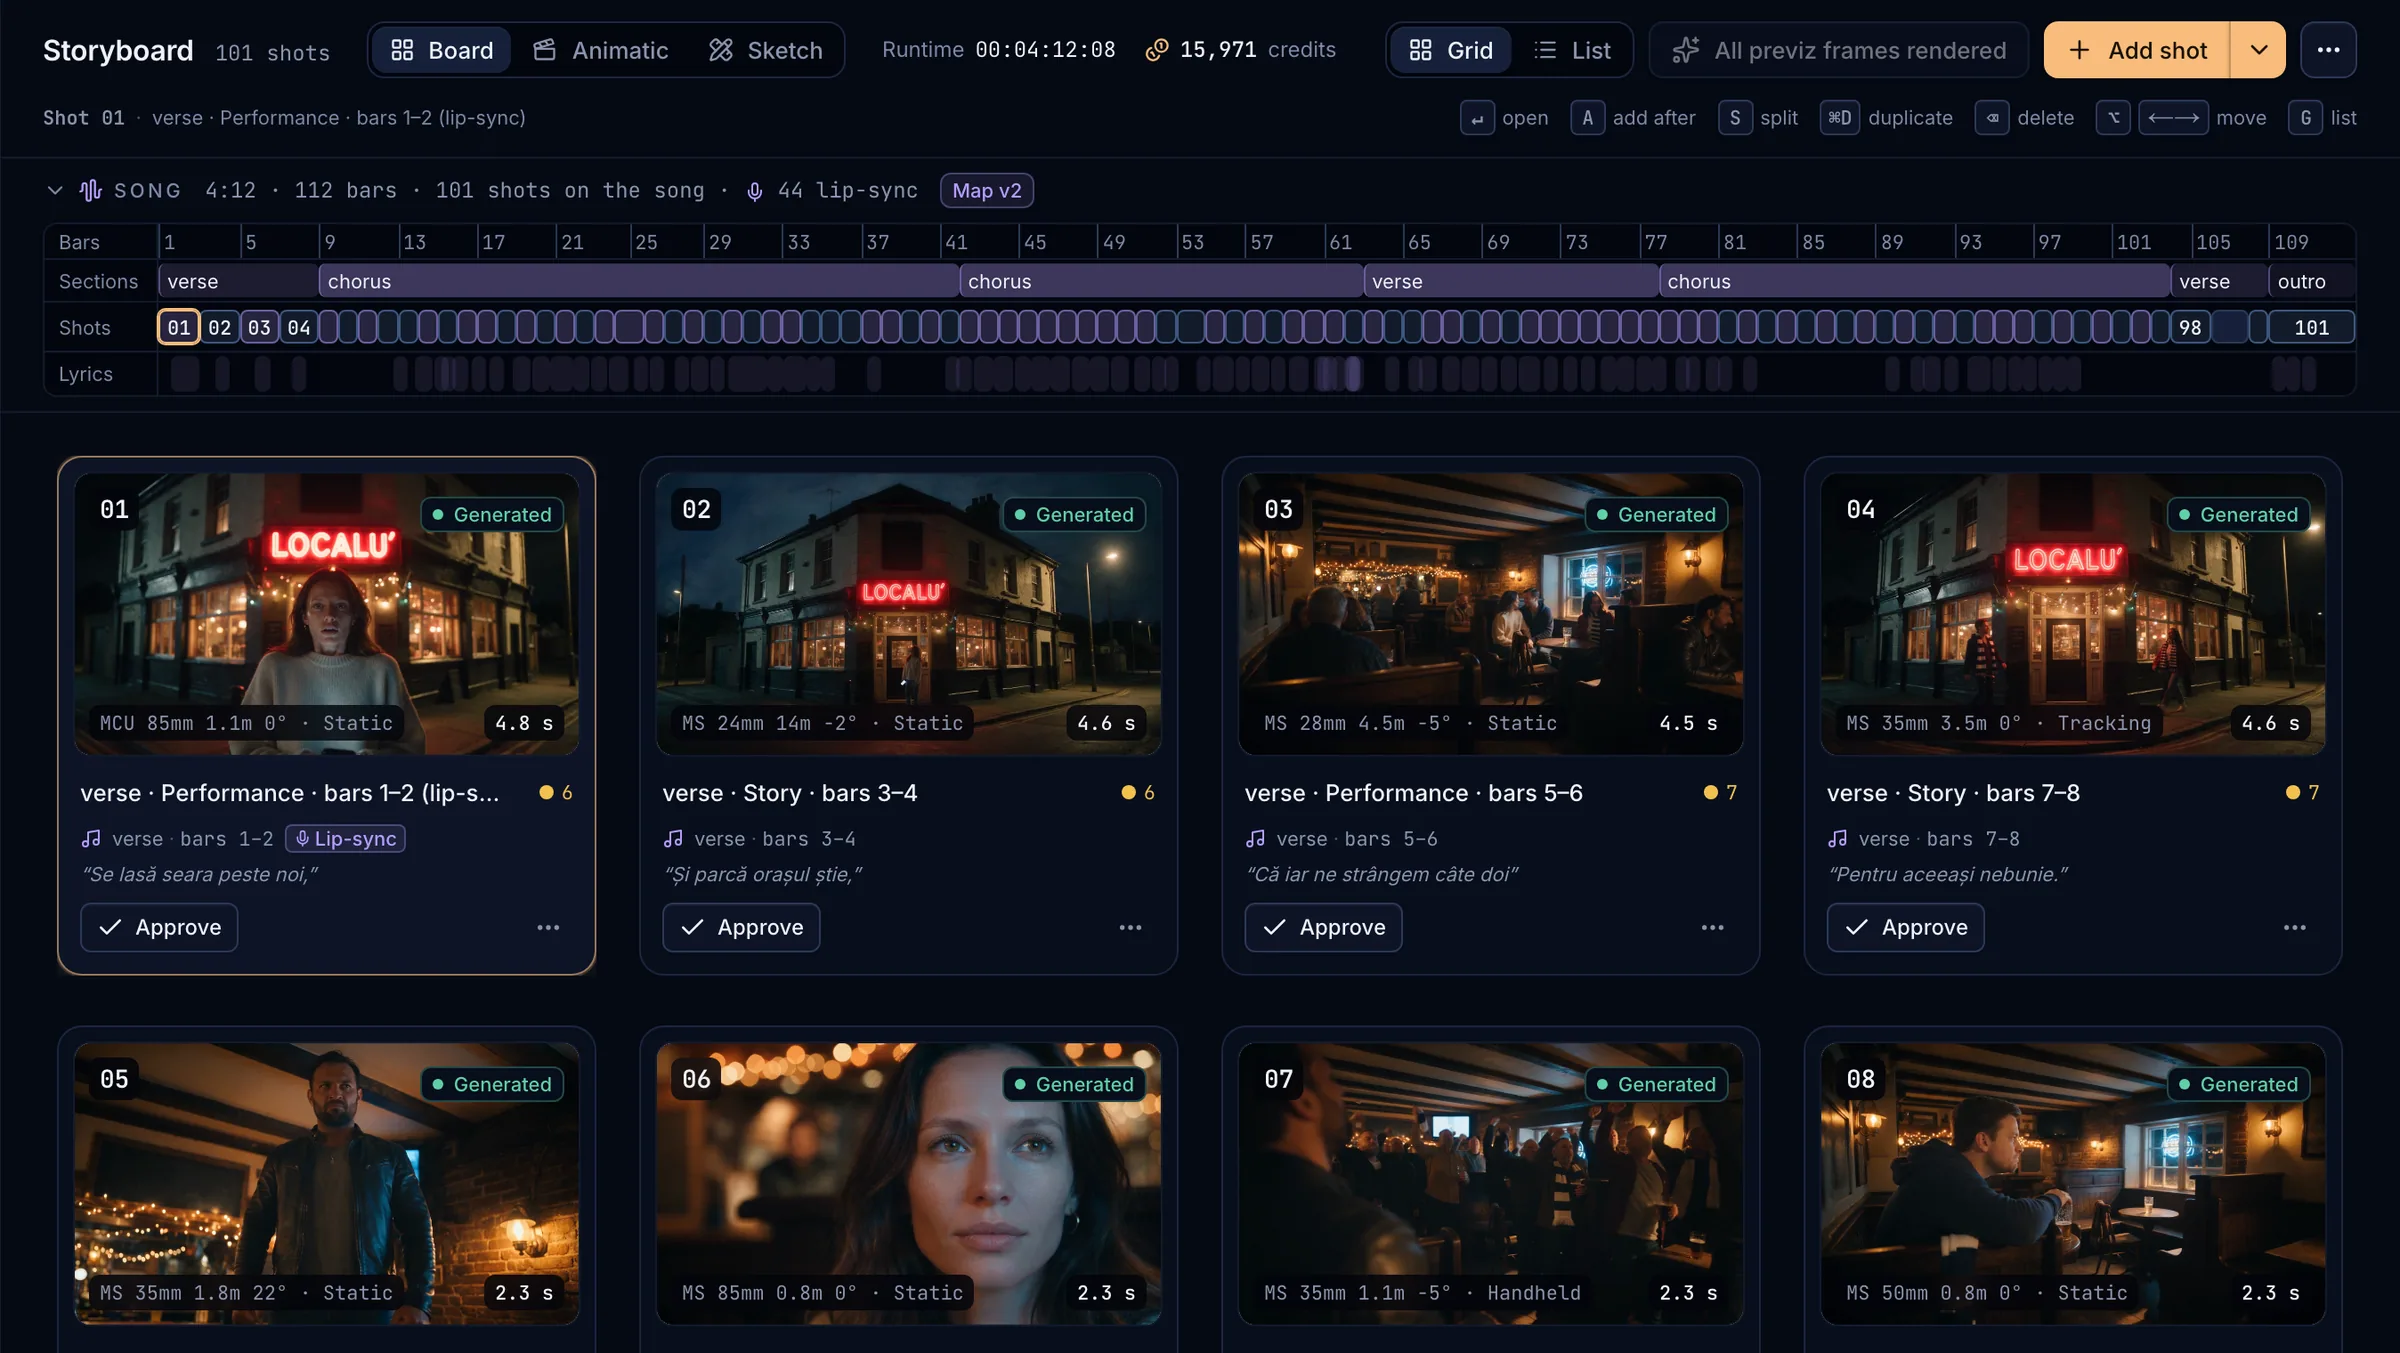This screenshot has width=2400, height=1353.
Task: Select the List view toggle
Action: 1572,50
